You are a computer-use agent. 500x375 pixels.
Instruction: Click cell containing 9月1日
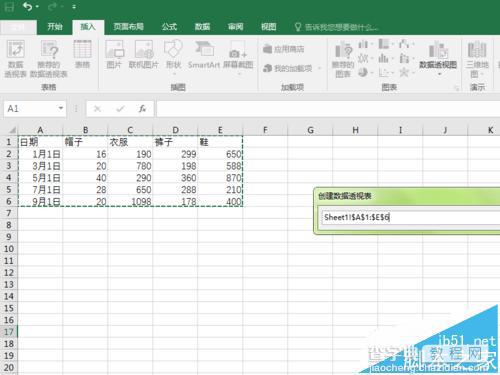(40, 201)
